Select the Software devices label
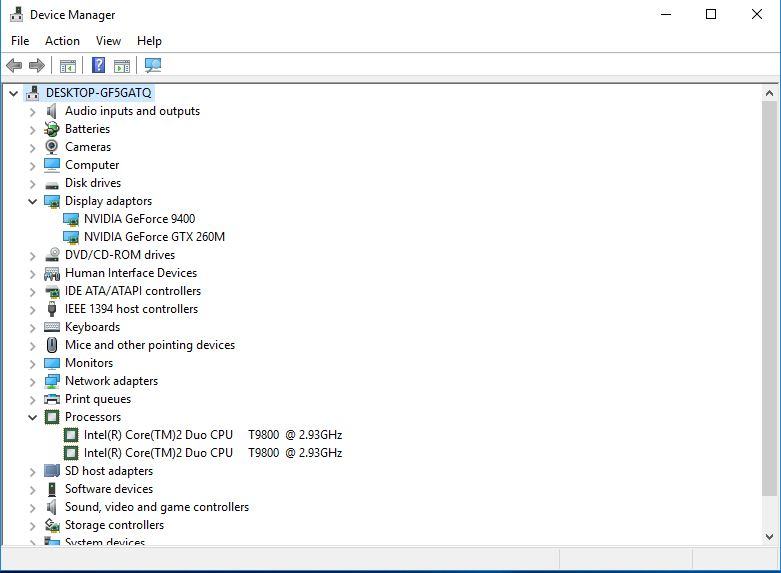 pos(109,489)
